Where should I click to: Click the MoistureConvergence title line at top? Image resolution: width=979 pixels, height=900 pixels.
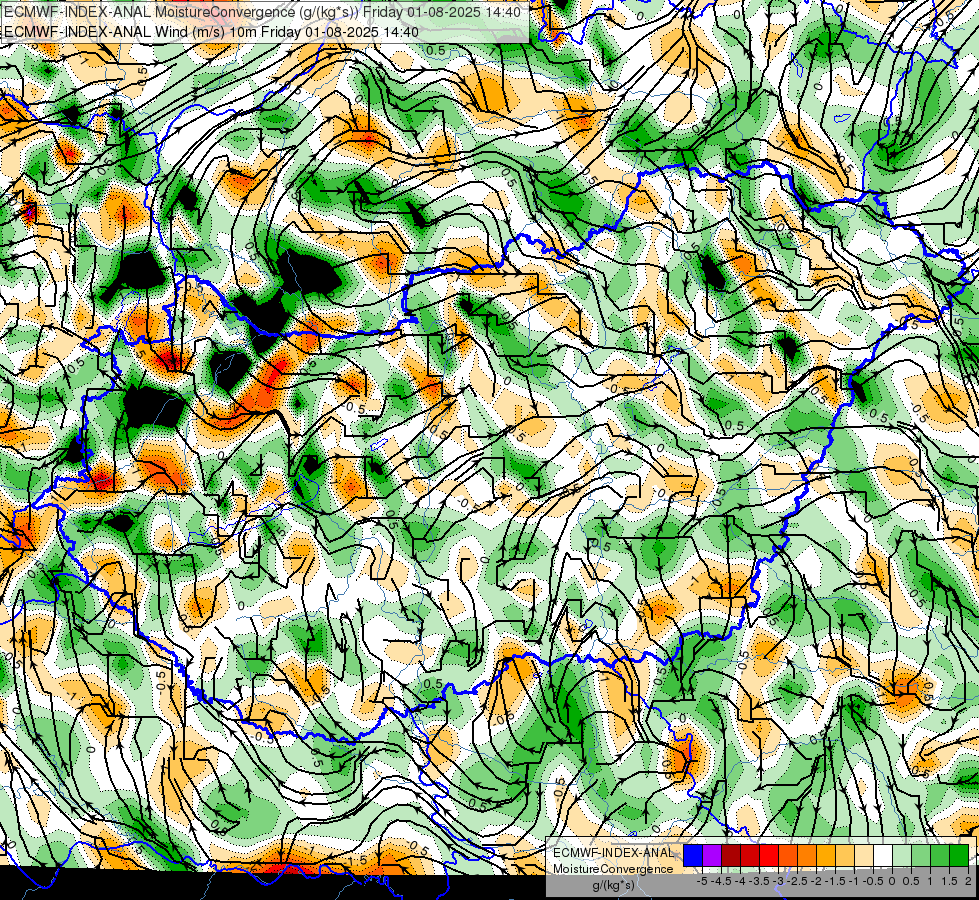(x=262, y=12)
